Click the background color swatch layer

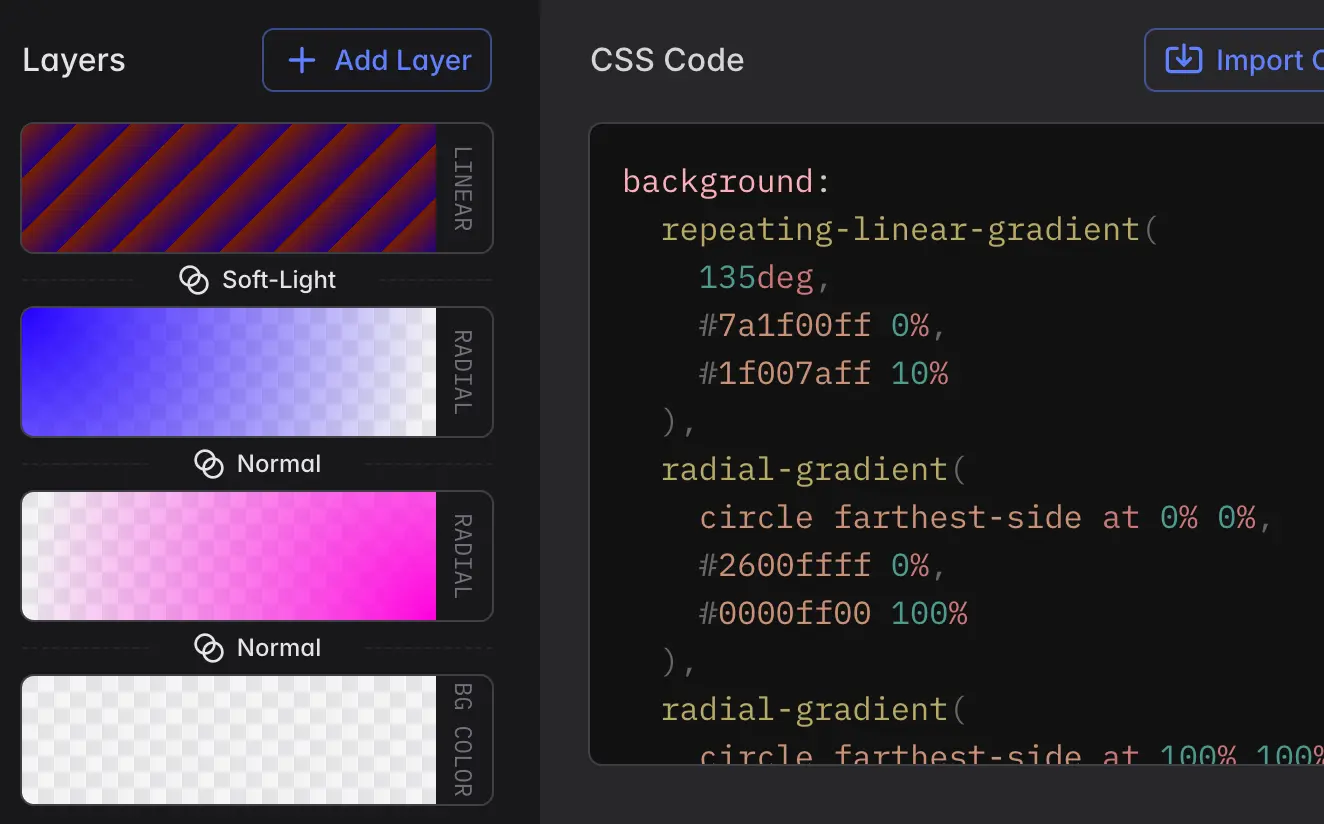click(228, 739)
